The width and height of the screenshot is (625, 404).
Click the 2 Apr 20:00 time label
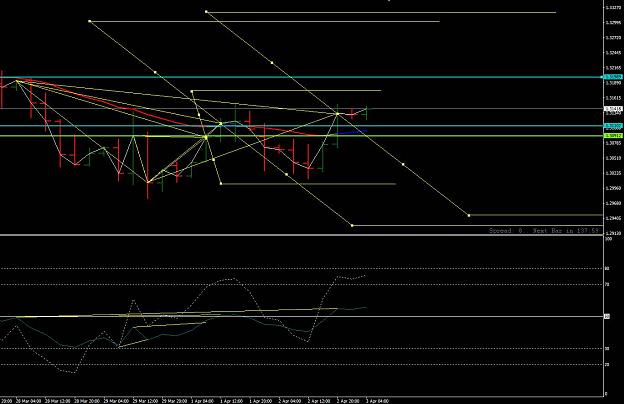[348, 401]
